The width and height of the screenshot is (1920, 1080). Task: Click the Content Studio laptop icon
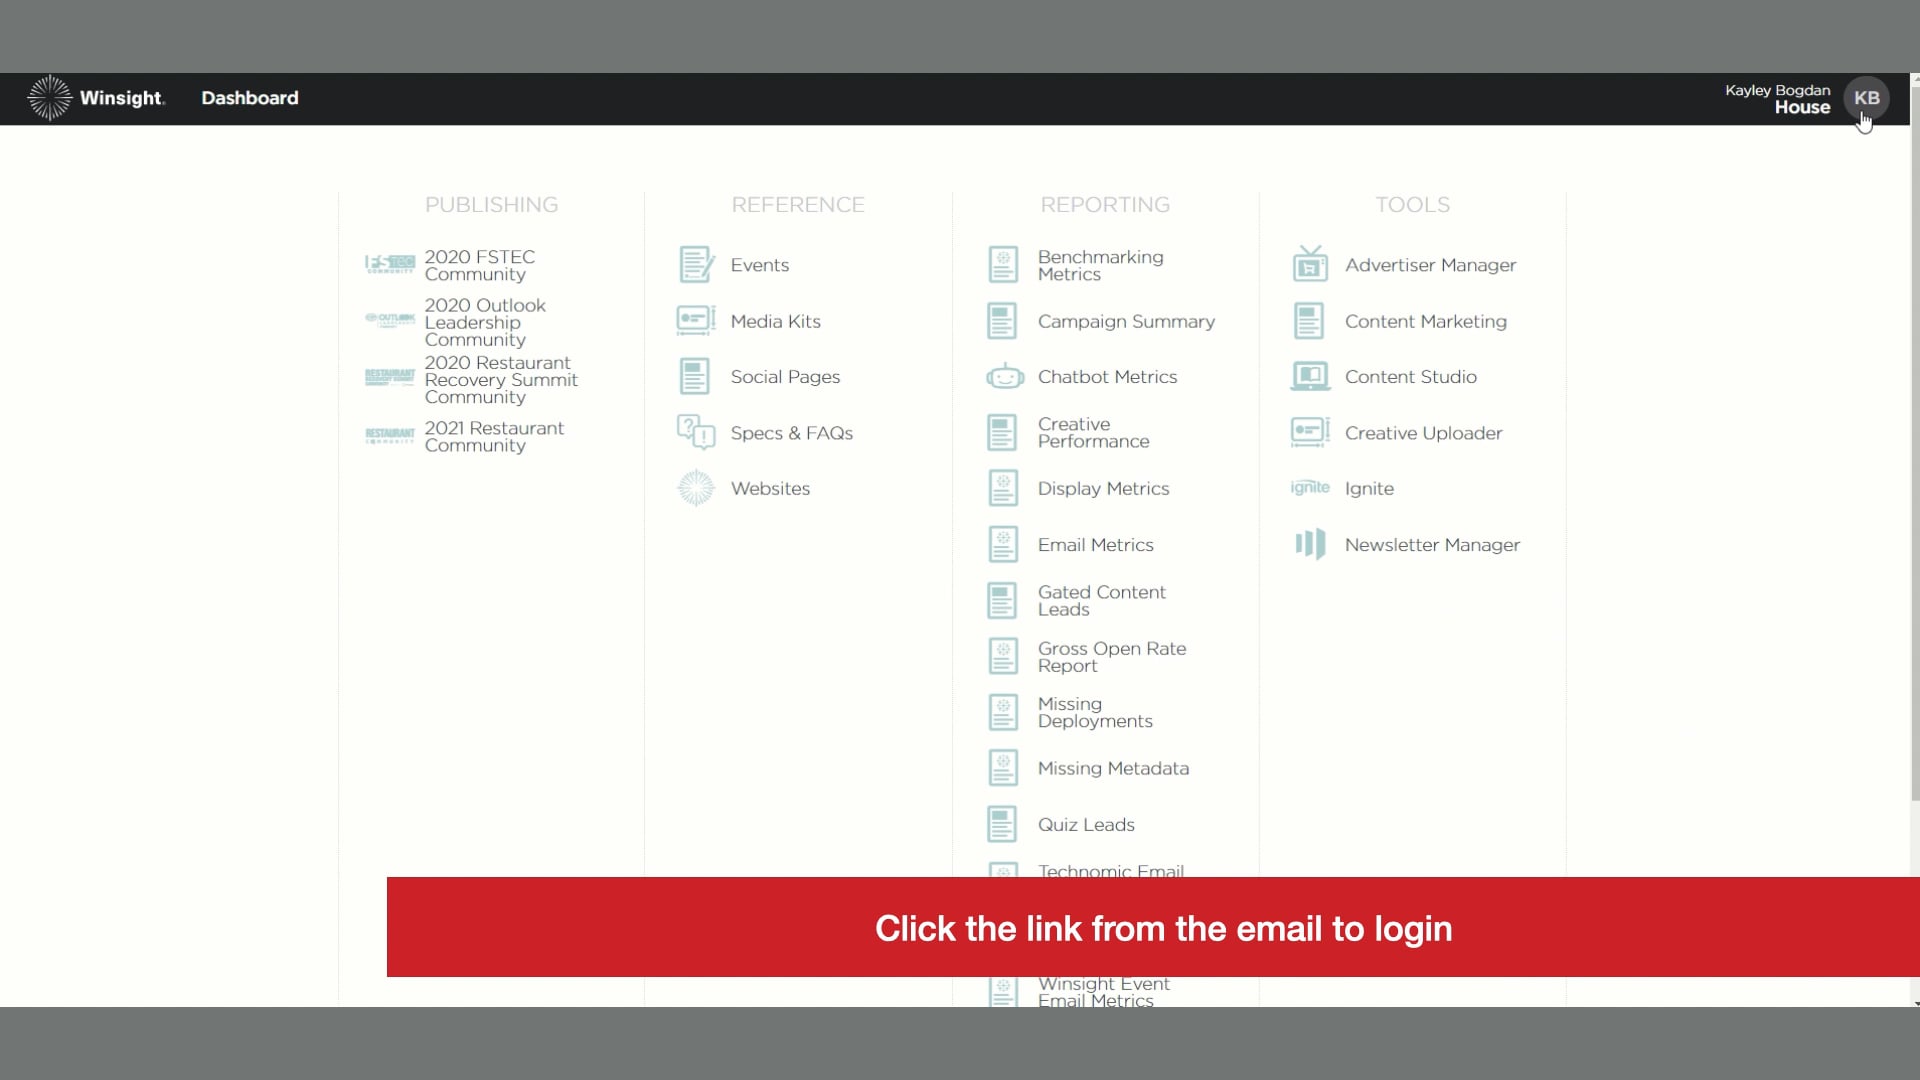(1310, 377)
